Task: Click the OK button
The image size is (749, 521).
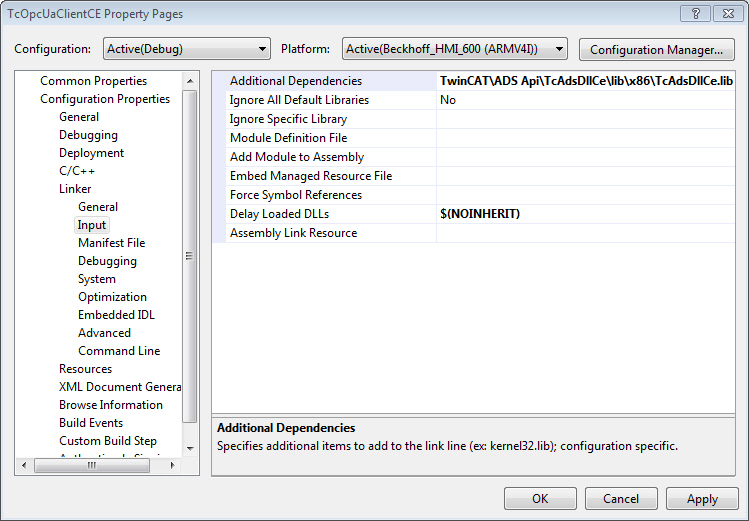Action: click(x=540, y=499)
